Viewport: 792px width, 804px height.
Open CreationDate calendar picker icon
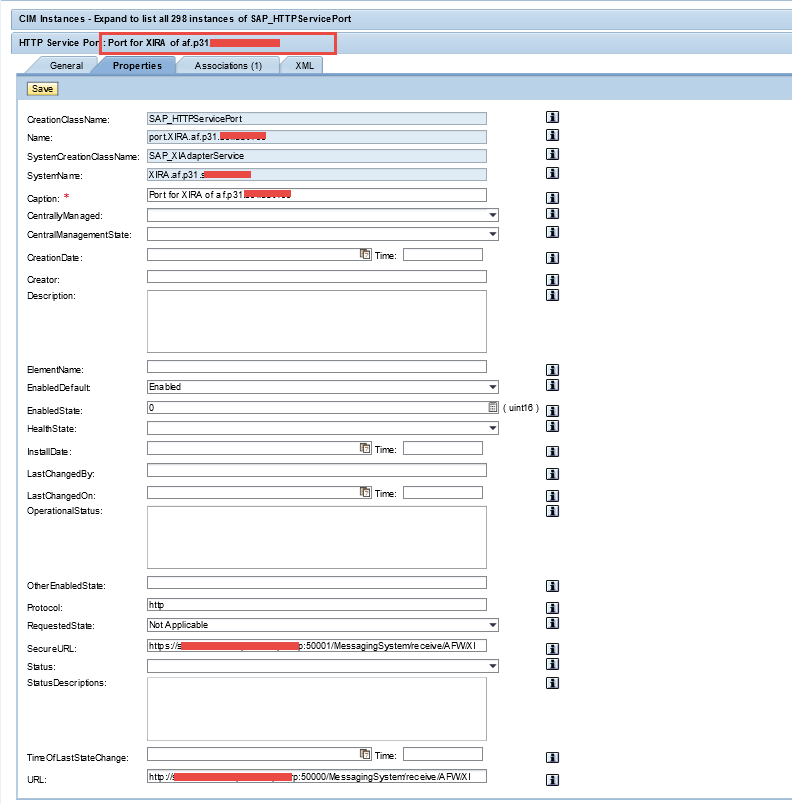(x=365, y=254)
